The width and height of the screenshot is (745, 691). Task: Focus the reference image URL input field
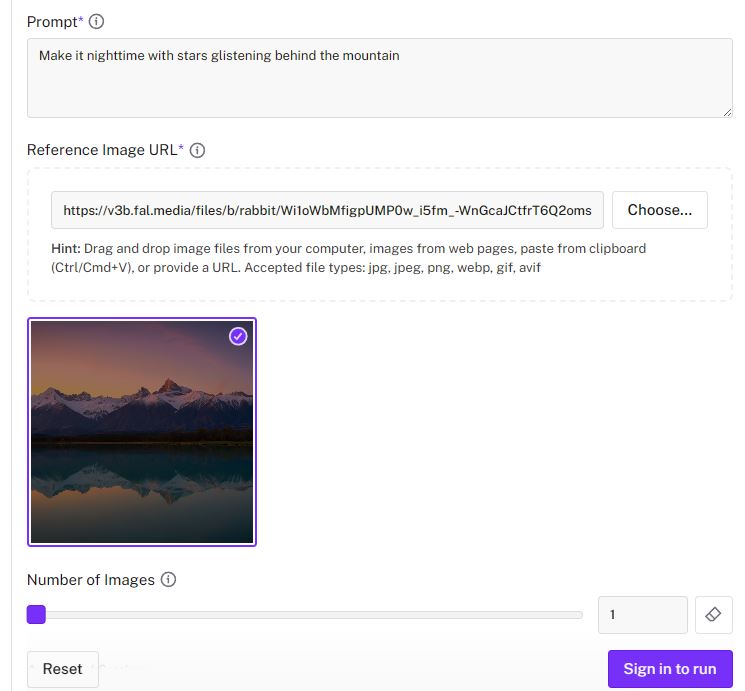point(327,210)
